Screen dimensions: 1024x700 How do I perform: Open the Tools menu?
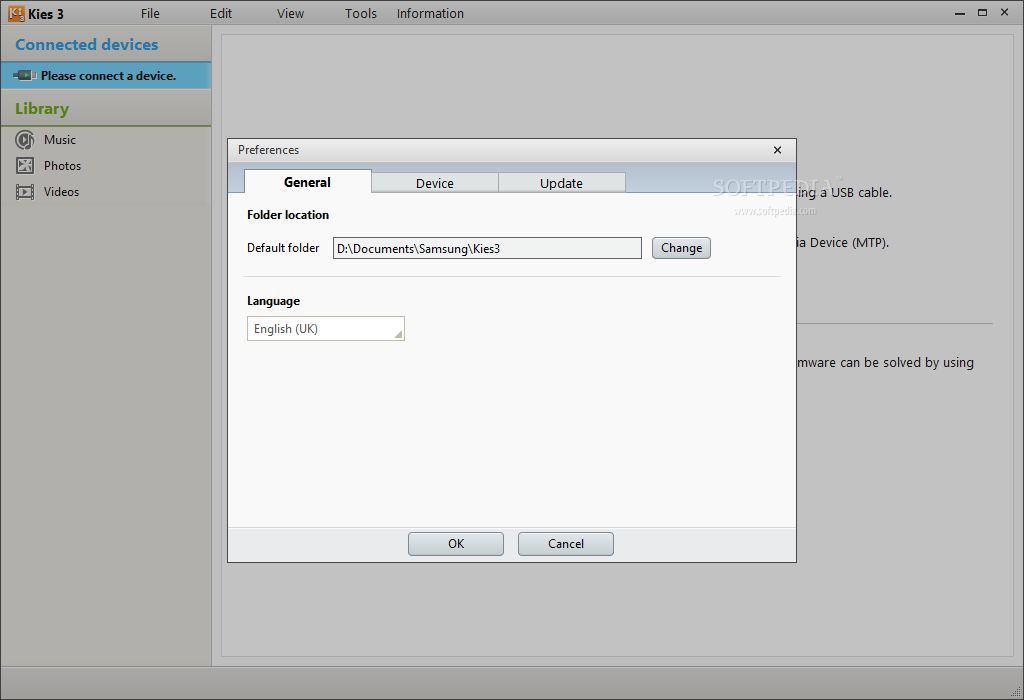click(x=361, y=14)
